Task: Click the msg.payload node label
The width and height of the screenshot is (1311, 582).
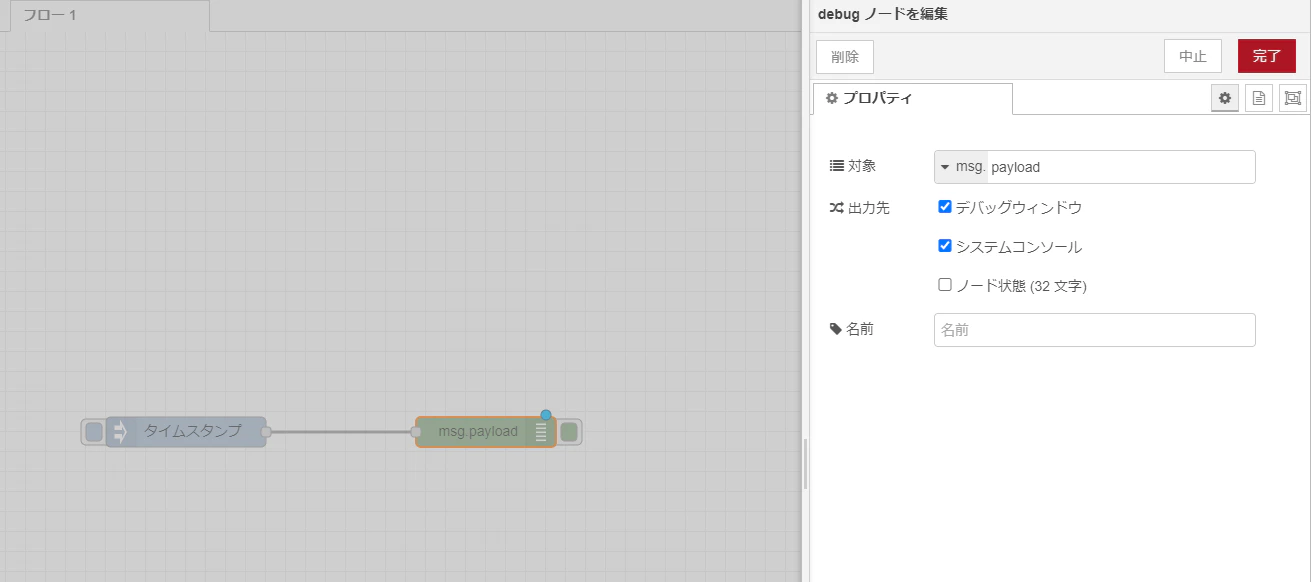Action: pos(478,432)
